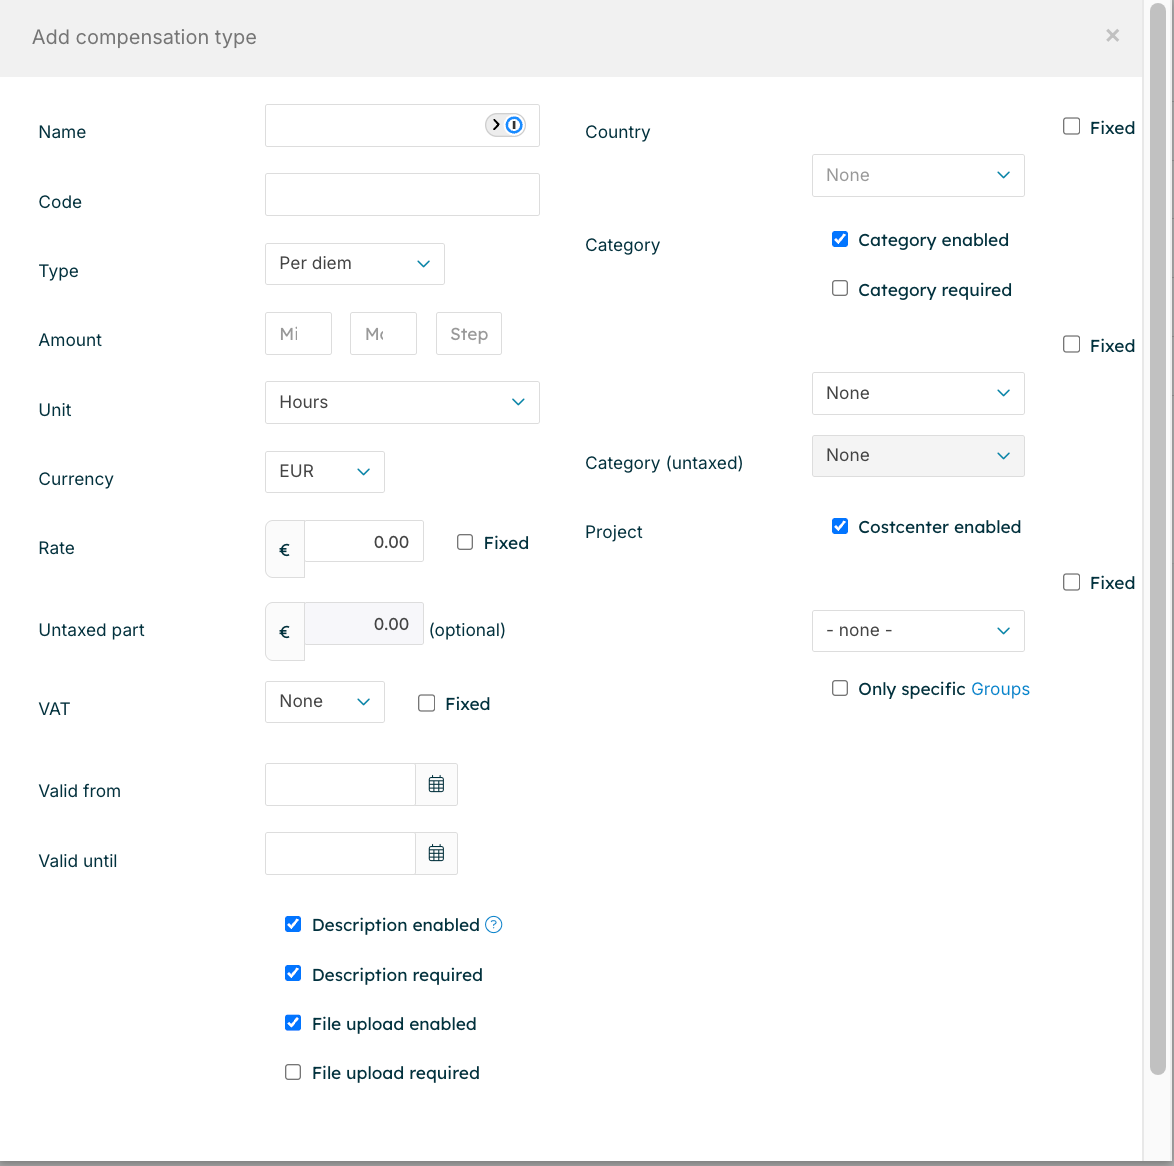Open the Valid until calendar picker
Viewport: 1174px width, 1166px height.
[436, 854]
